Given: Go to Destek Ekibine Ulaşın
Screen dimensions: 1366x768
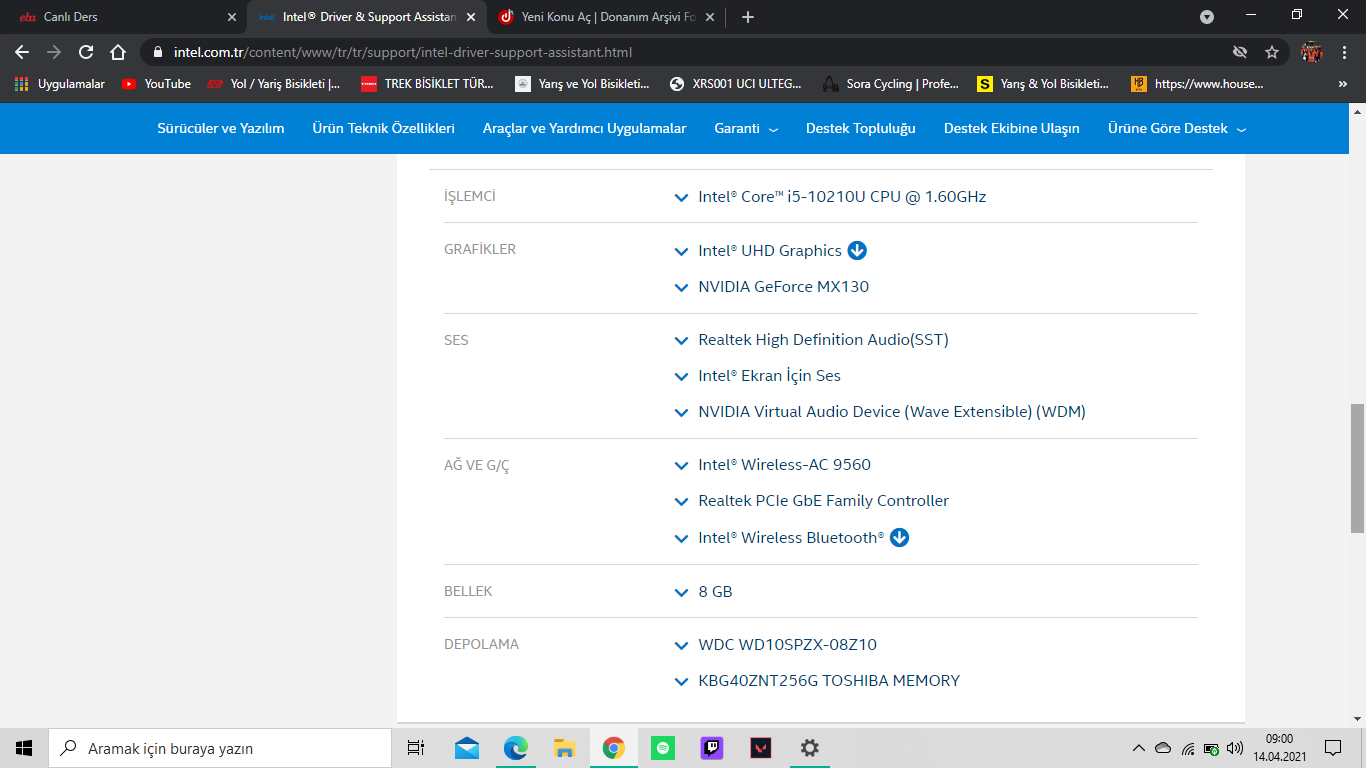Looking at the screenshot, I should [1012, 128].
